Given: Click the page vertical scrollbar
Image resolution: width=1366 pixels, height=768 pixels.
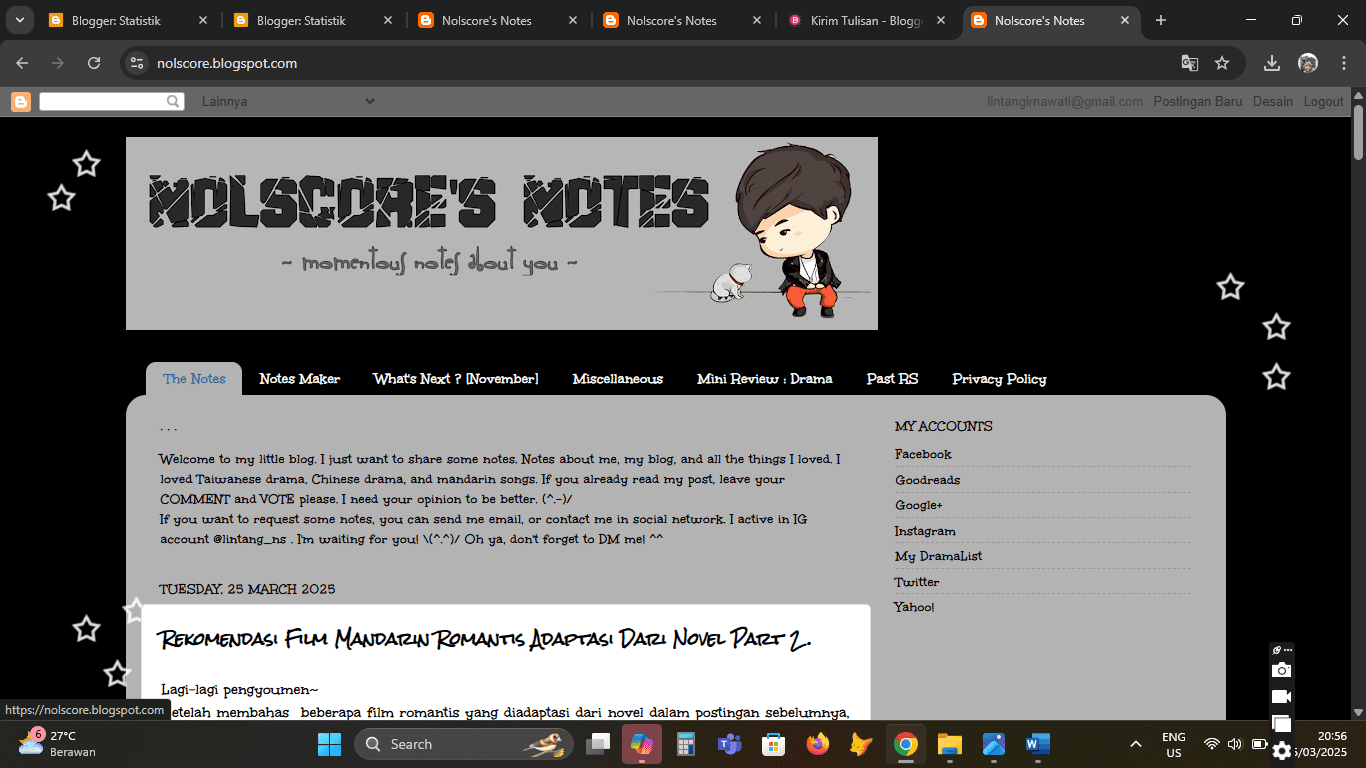Looking at the screenshot, I should 1358,400.
